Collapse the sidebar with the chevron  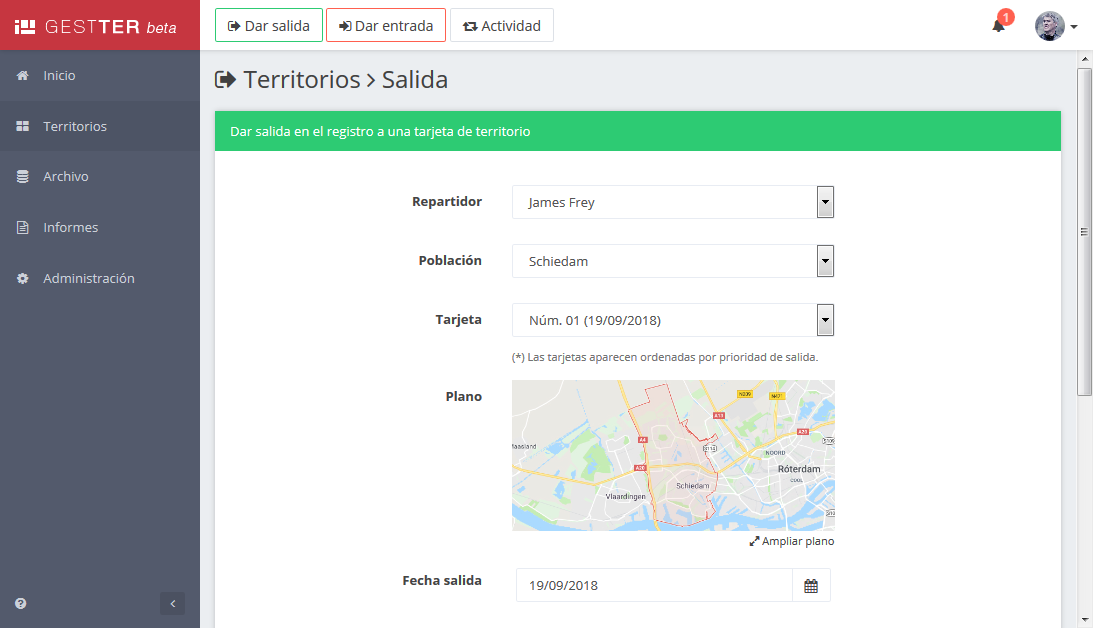click(x=173, y=604)
